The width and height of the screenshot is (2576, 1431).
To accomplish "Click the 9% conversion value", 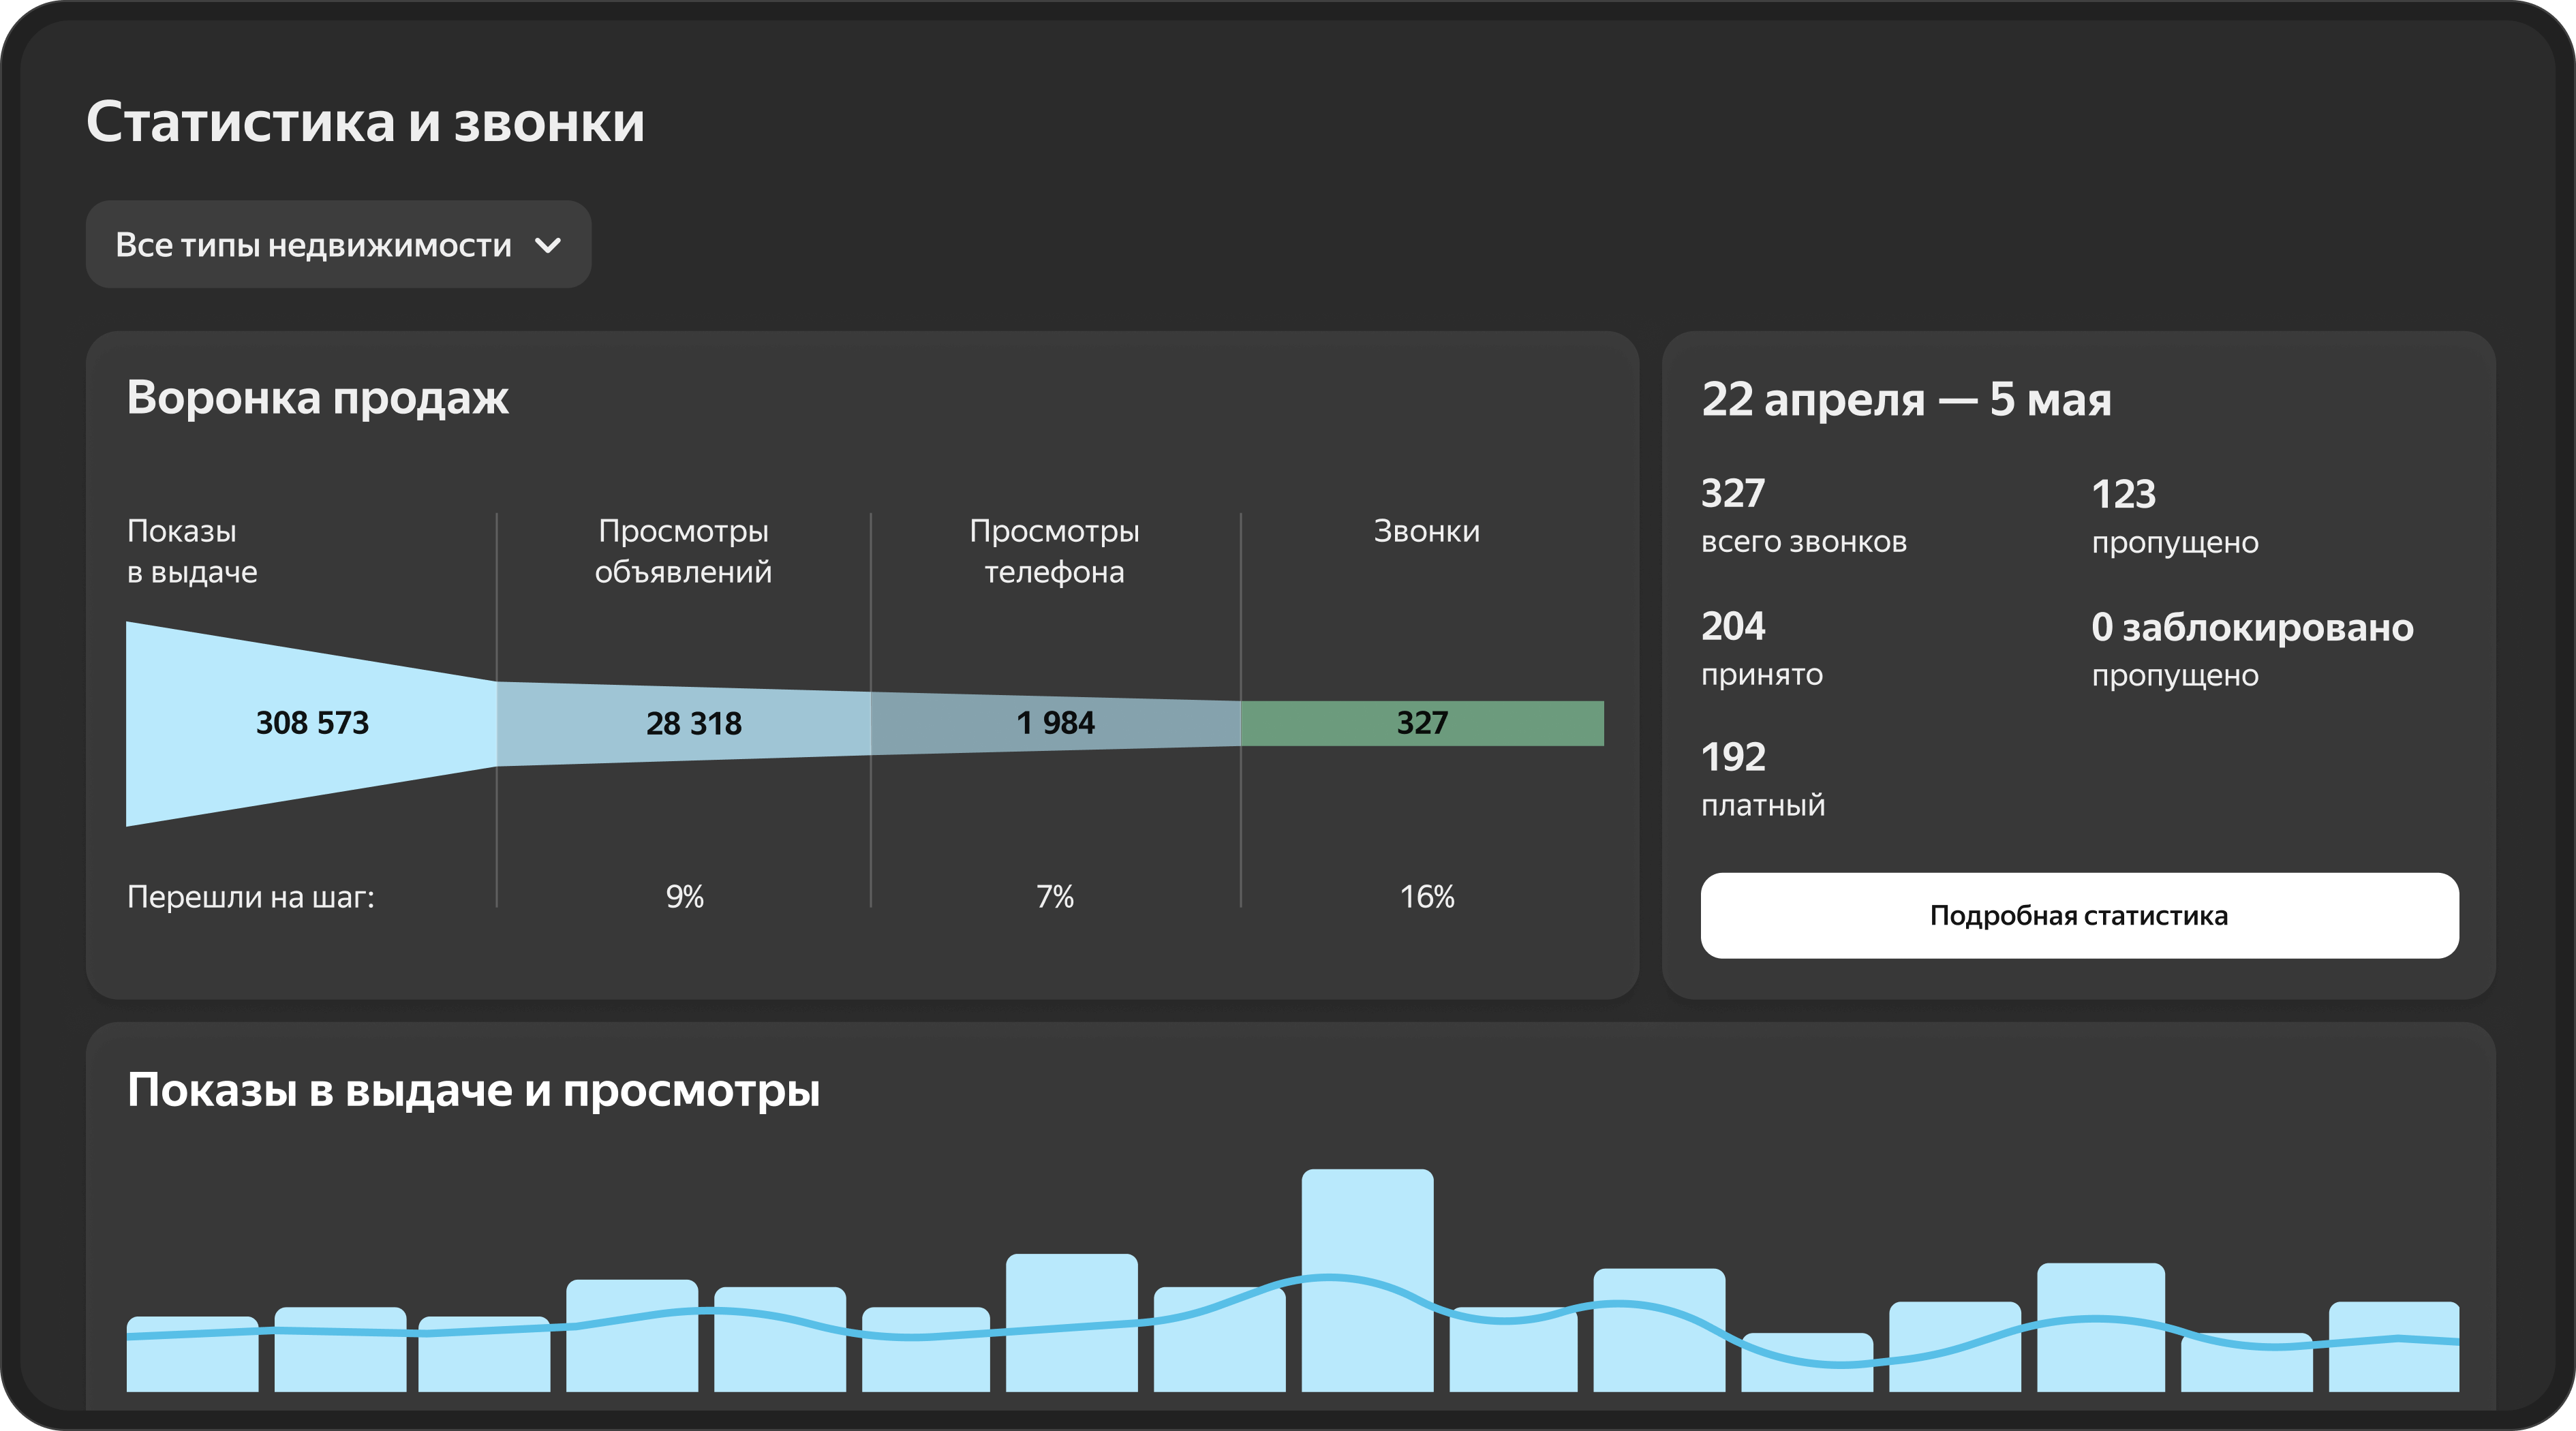I will point(685,897).
